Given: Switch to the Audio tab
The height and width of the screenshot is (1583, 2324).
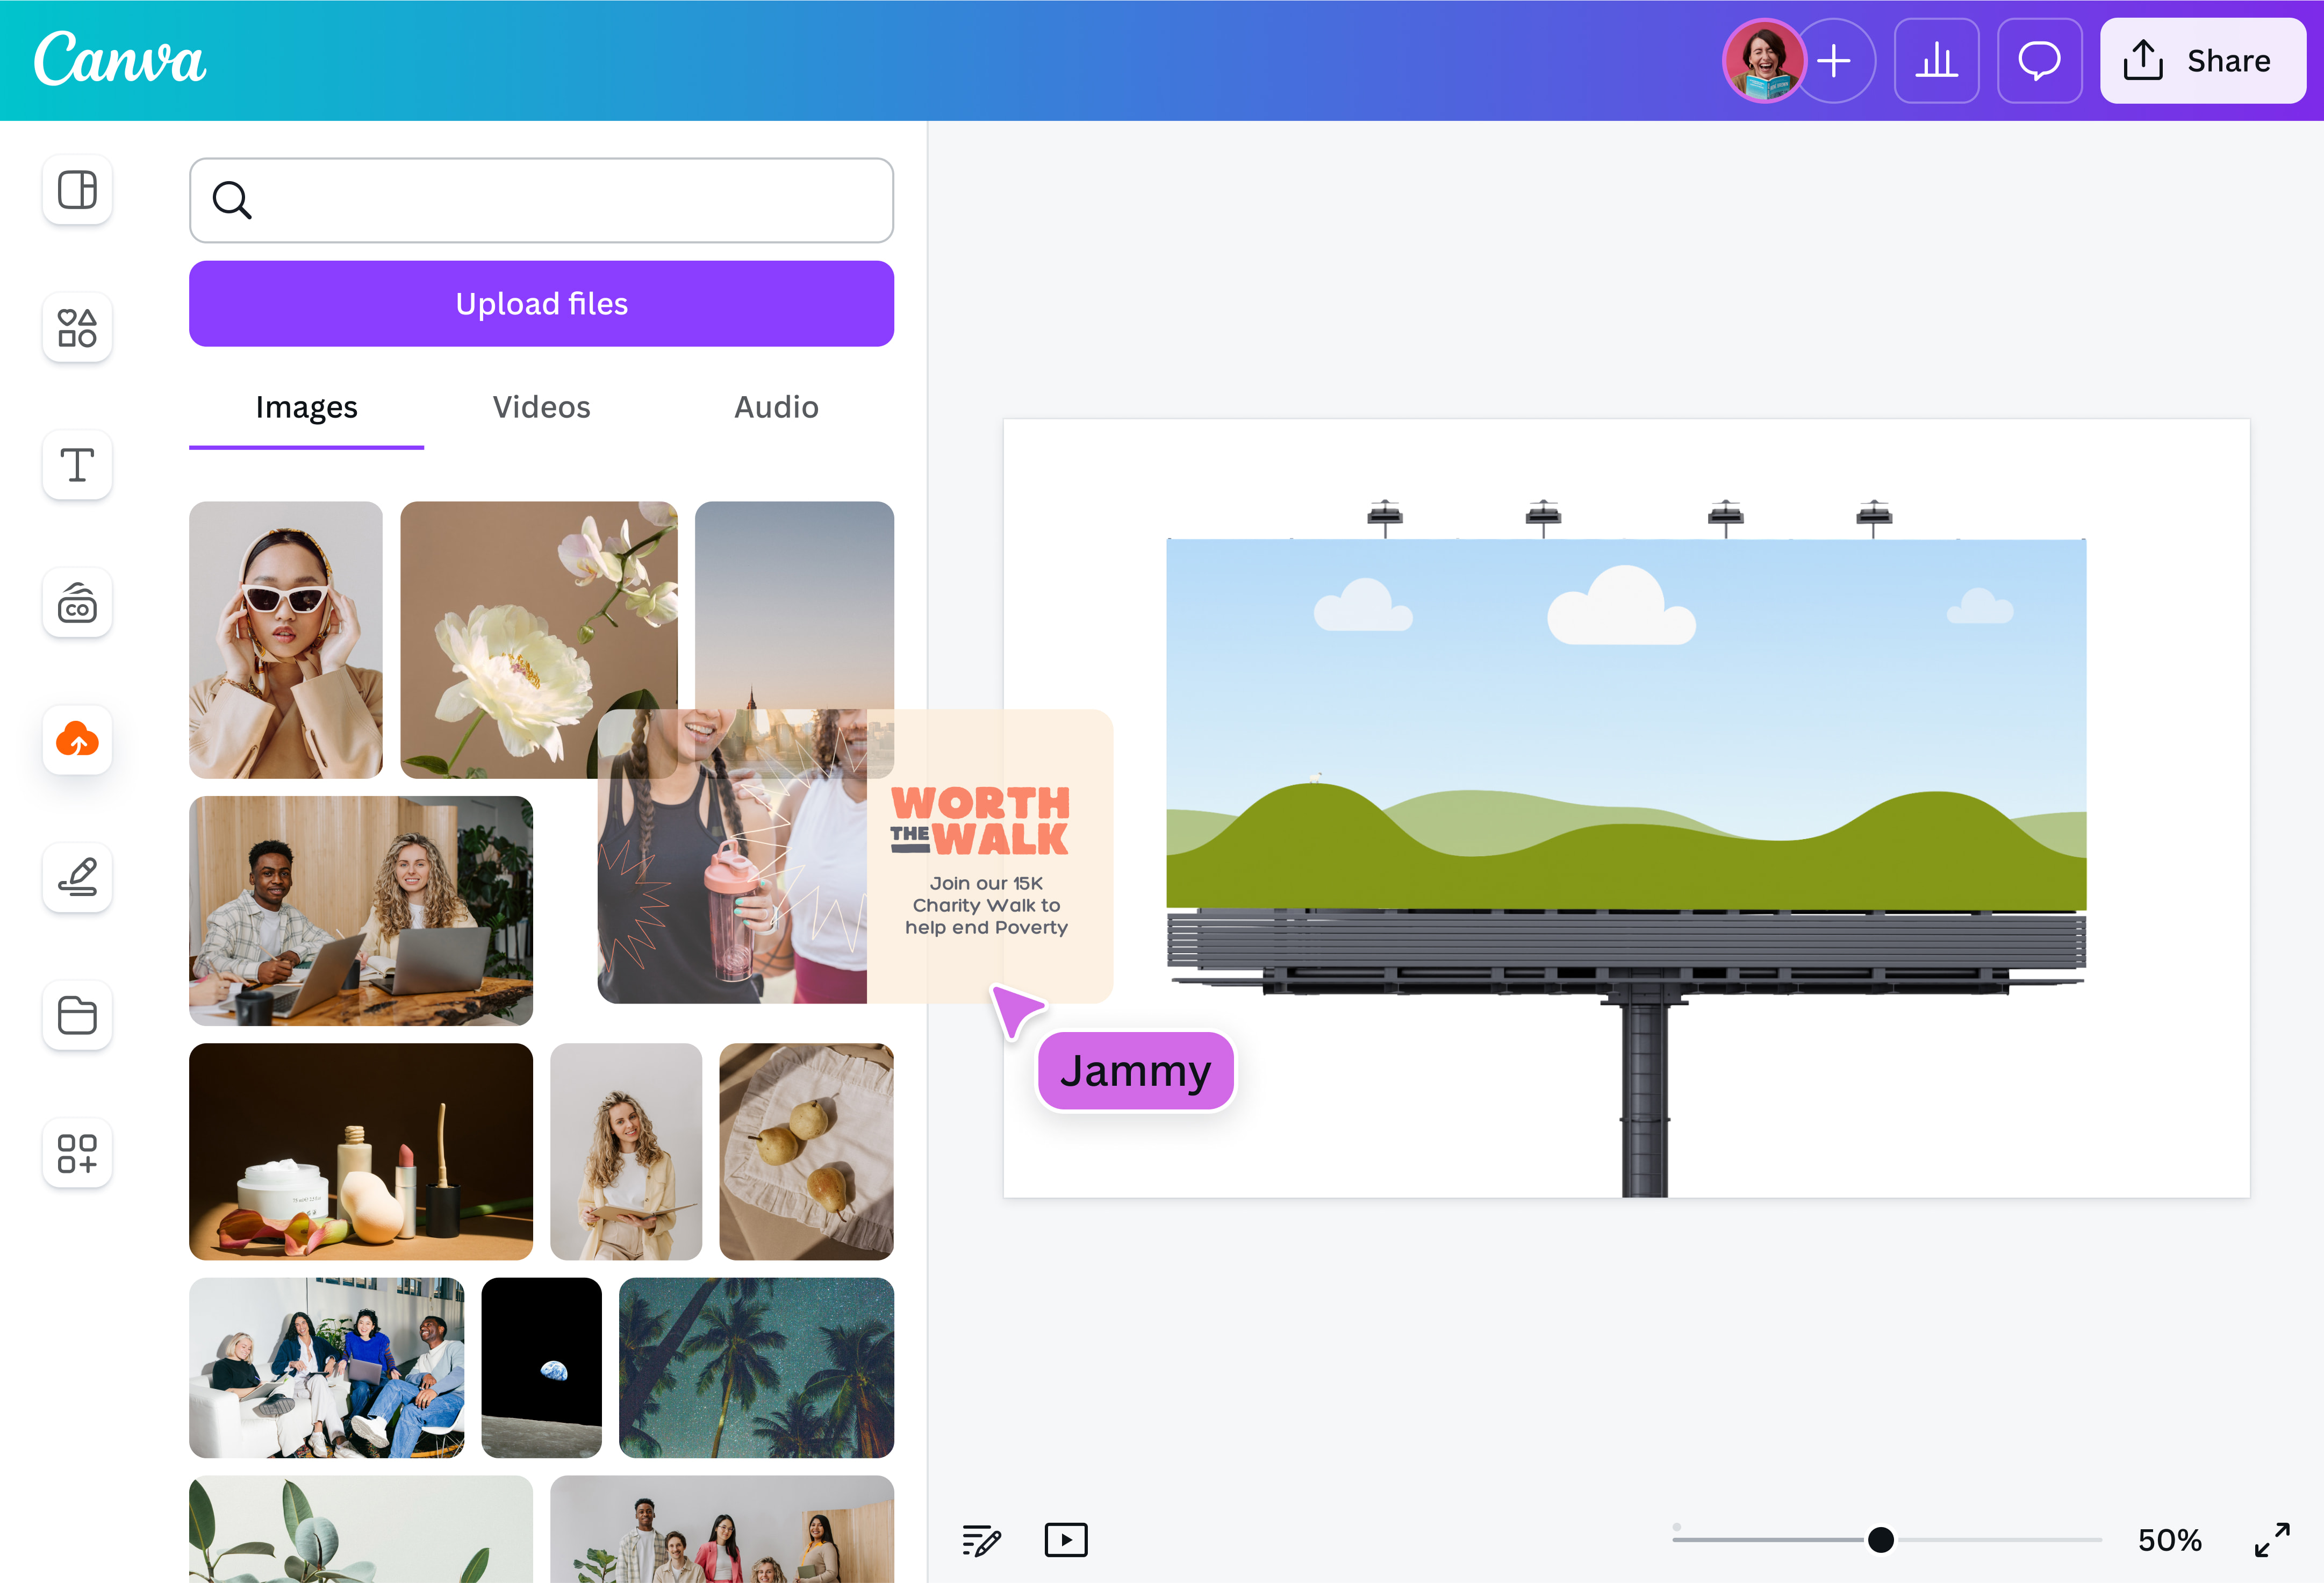Looking at the screenshot, I should click(x=776, y=407).
